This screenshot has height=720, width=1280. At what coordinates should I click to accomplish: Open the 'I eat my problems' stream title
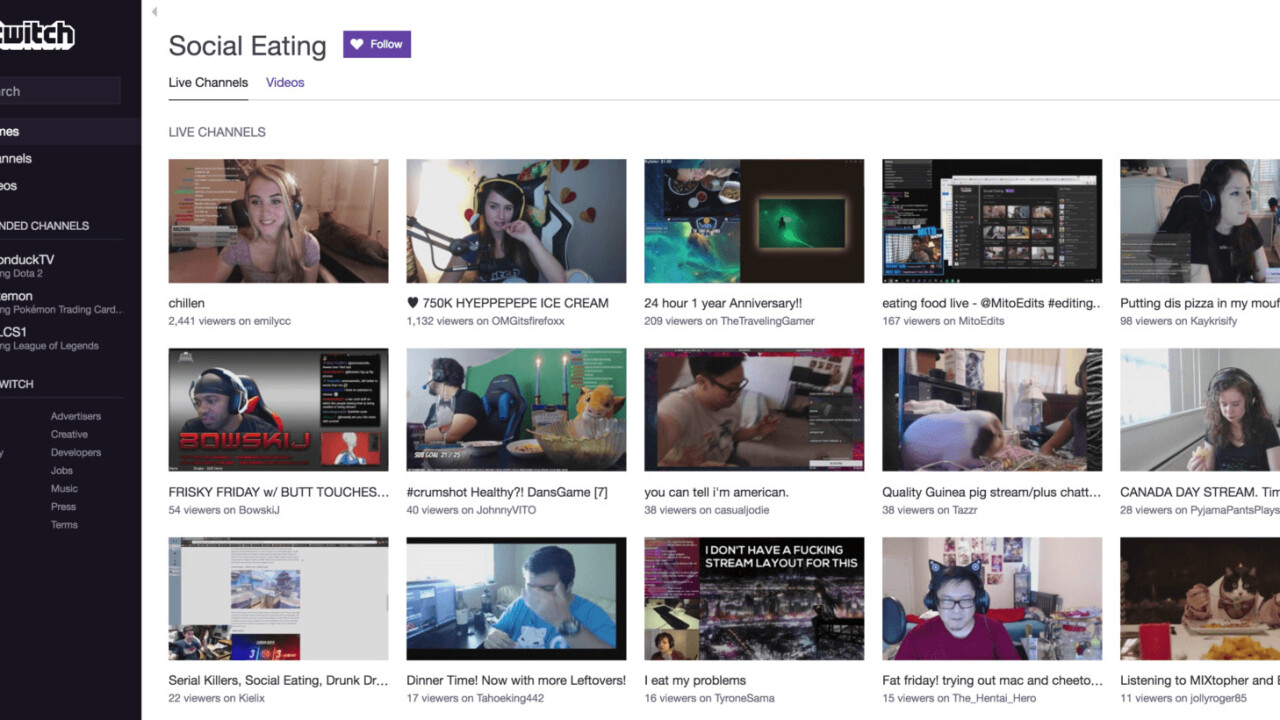pos(695,680)
